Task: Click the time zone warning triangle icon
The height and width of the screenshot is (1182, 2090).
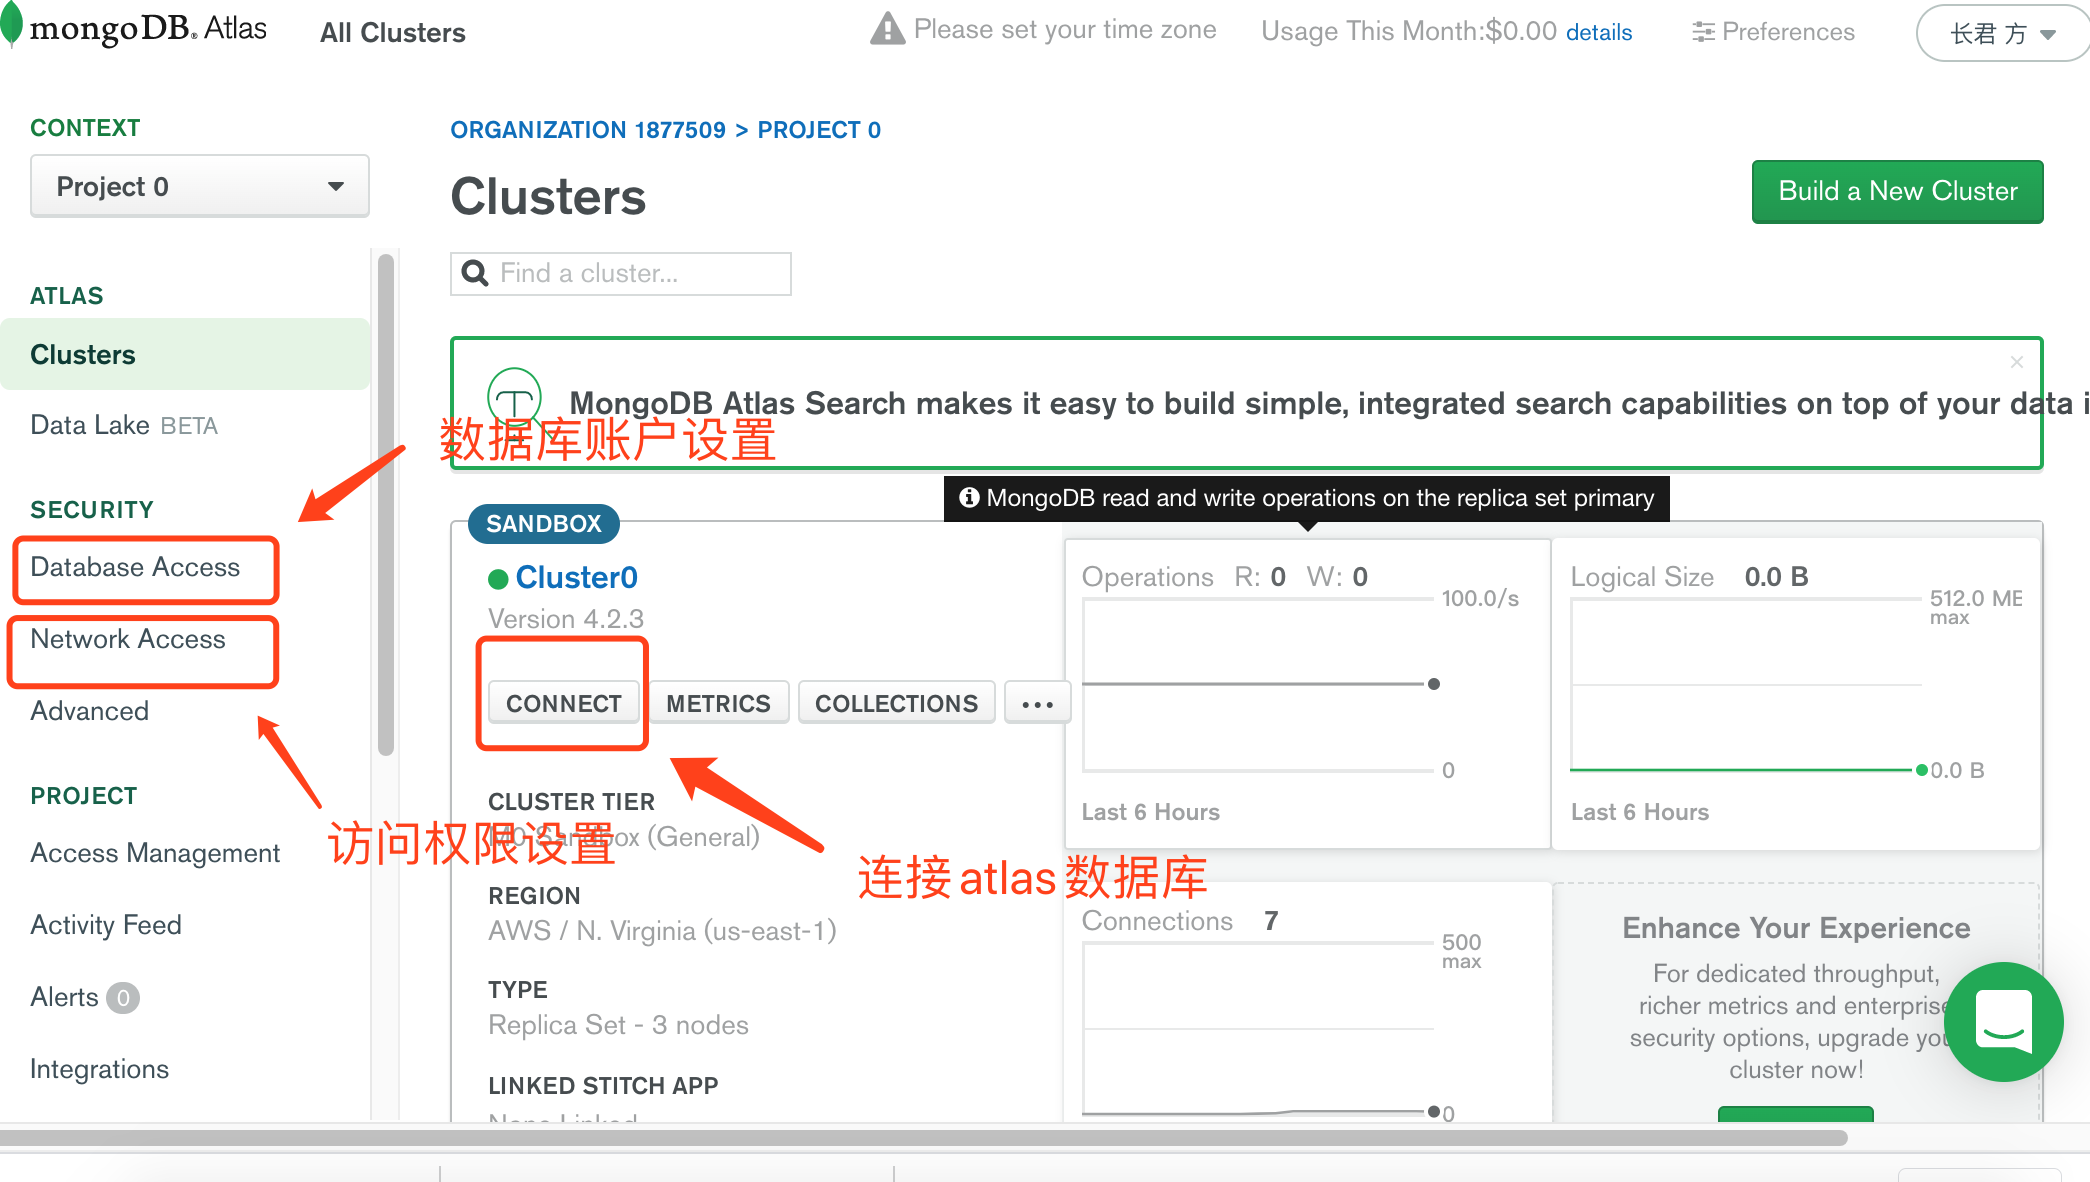Action: pyautogui.click(x=887, y=29)
